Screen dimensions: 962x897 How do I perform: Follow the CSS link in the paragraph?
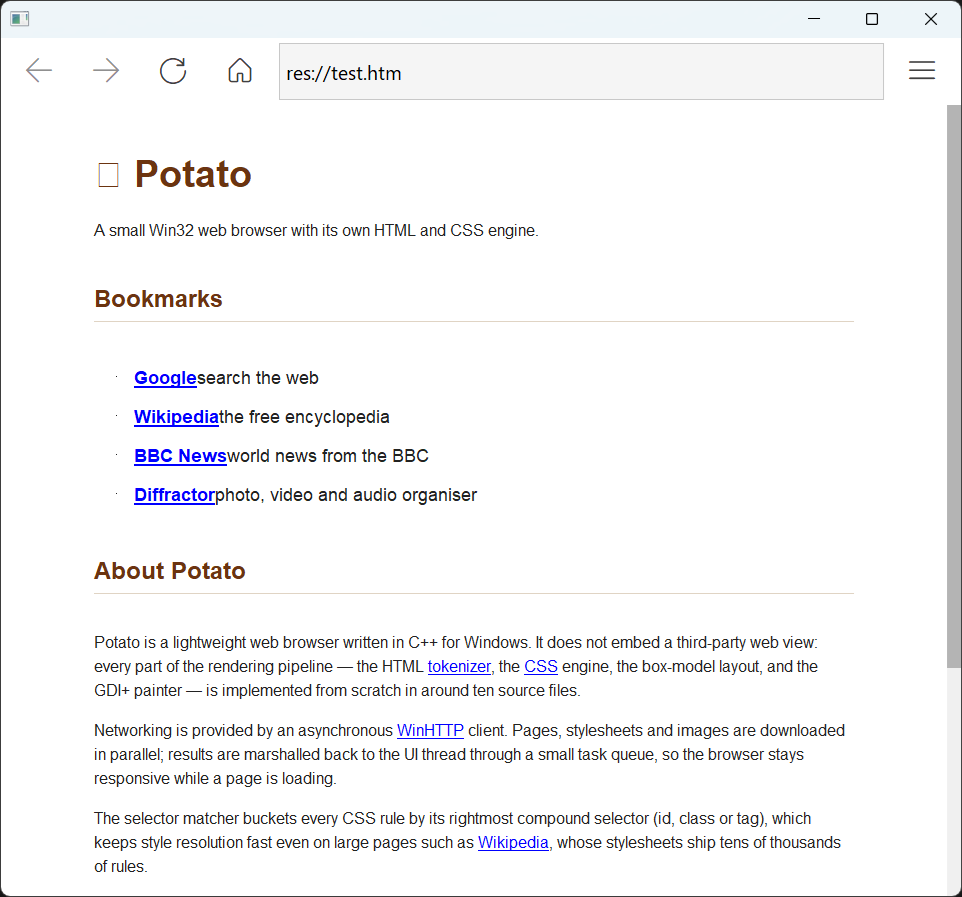click(x=541, y=666)
